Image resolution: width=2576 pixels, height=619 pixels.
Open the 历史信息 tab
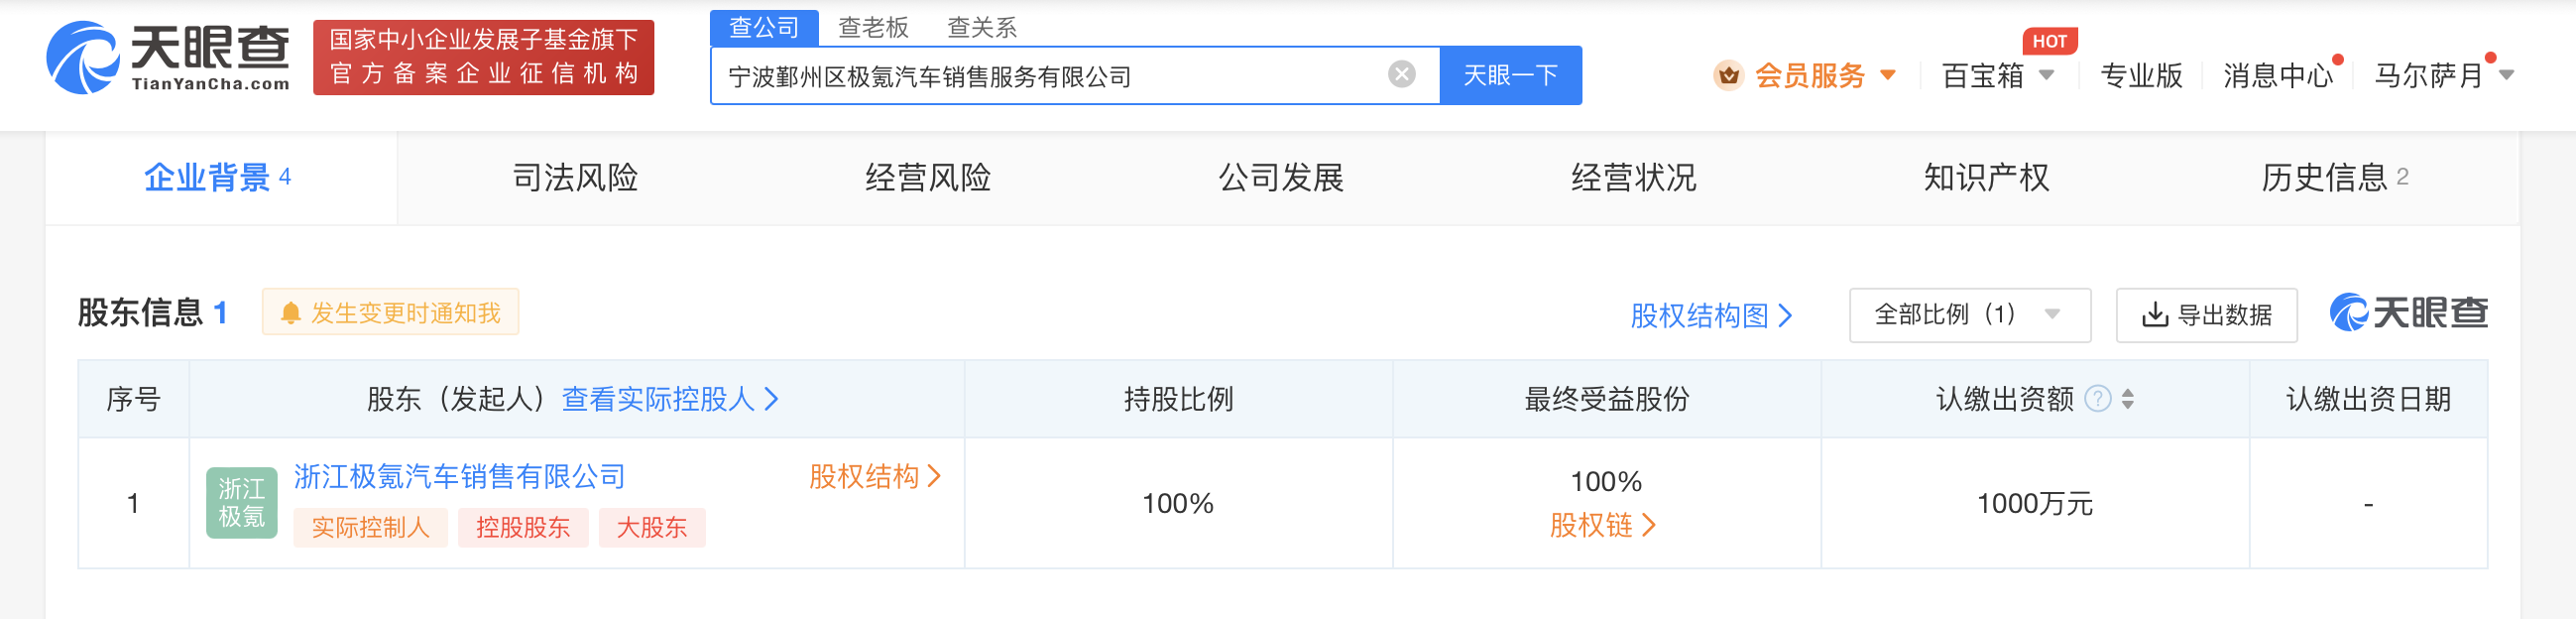[2335, 178]
